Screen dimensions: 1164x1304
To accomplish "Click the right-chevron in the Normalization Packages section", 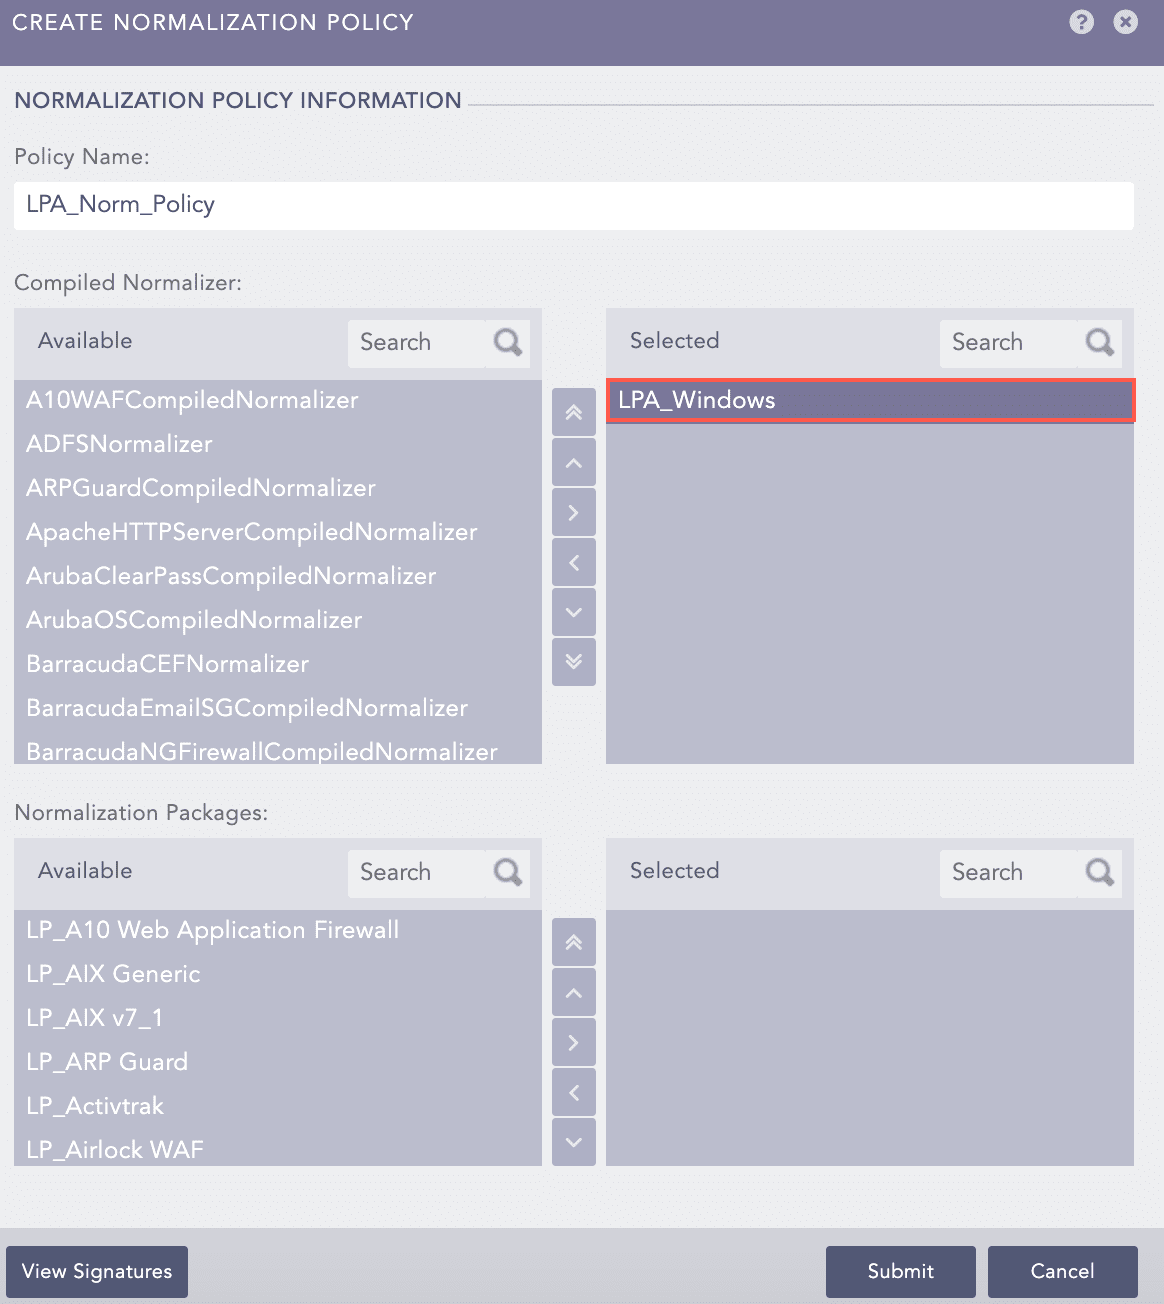I will pos(573,1042).
